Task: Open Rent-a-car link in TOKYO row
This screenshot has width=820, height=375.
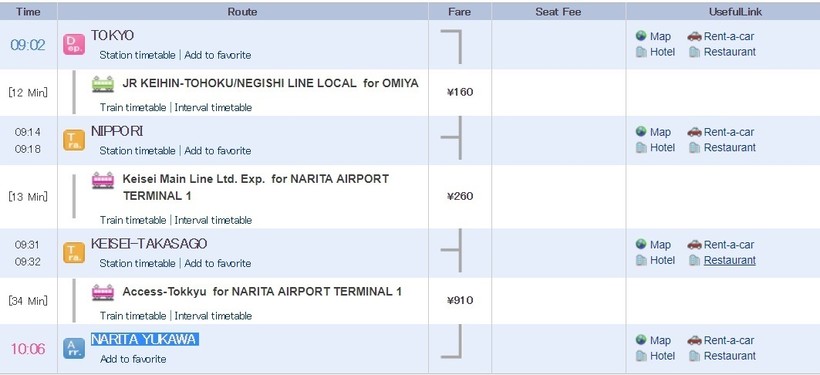Action: tap(729, 36)
